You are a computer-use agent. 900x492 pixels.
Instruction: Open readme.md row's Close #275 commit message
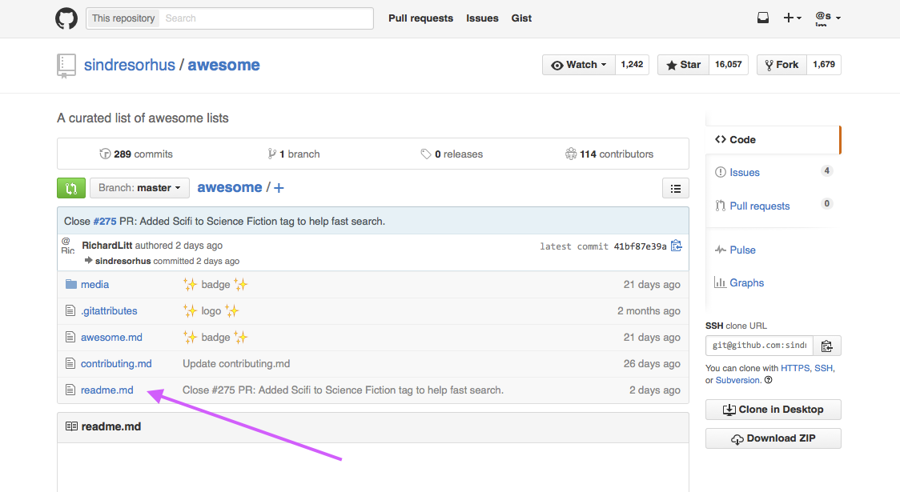[343, 390]
